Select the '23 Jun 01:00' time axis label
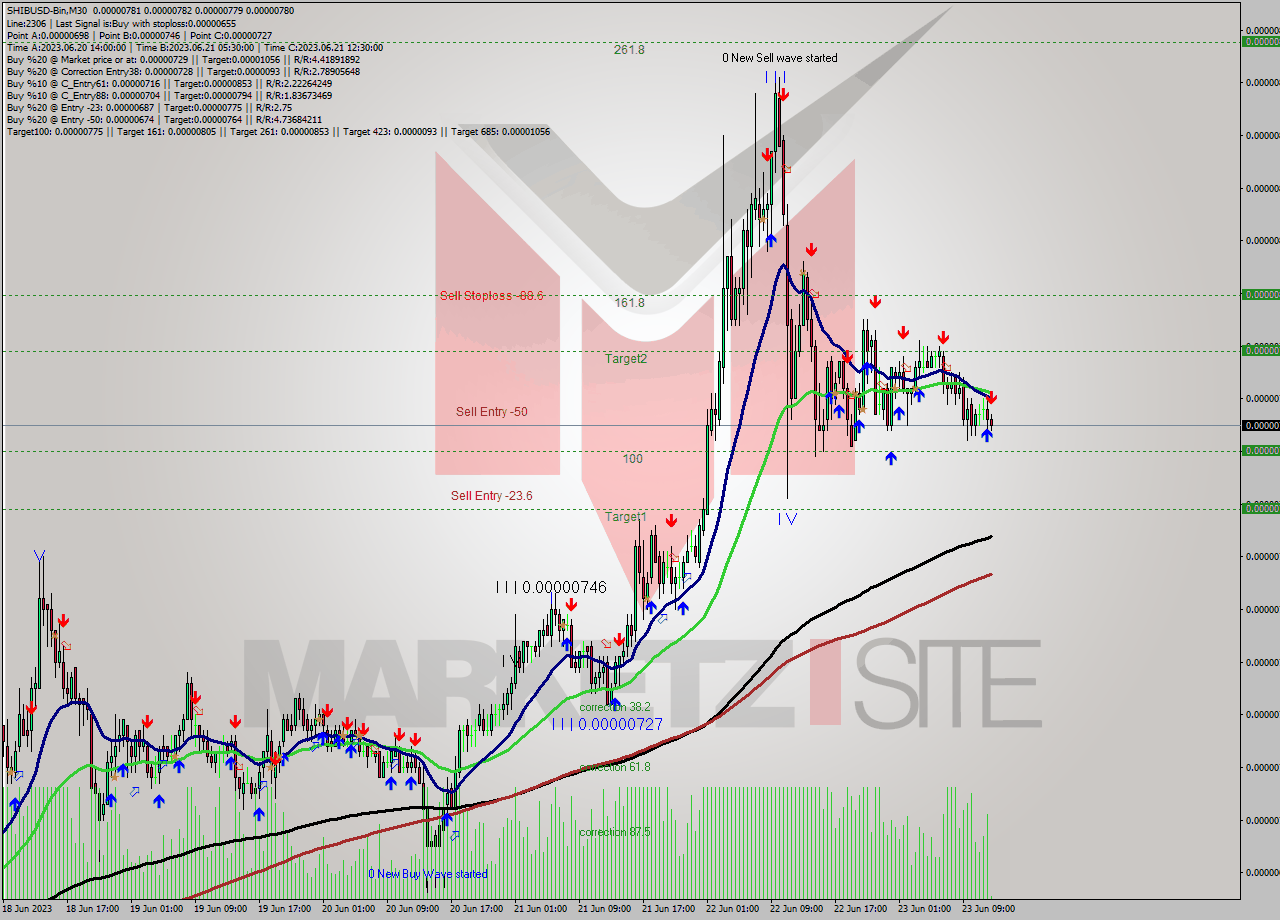Screen dimensions: 1280x920 924,909
